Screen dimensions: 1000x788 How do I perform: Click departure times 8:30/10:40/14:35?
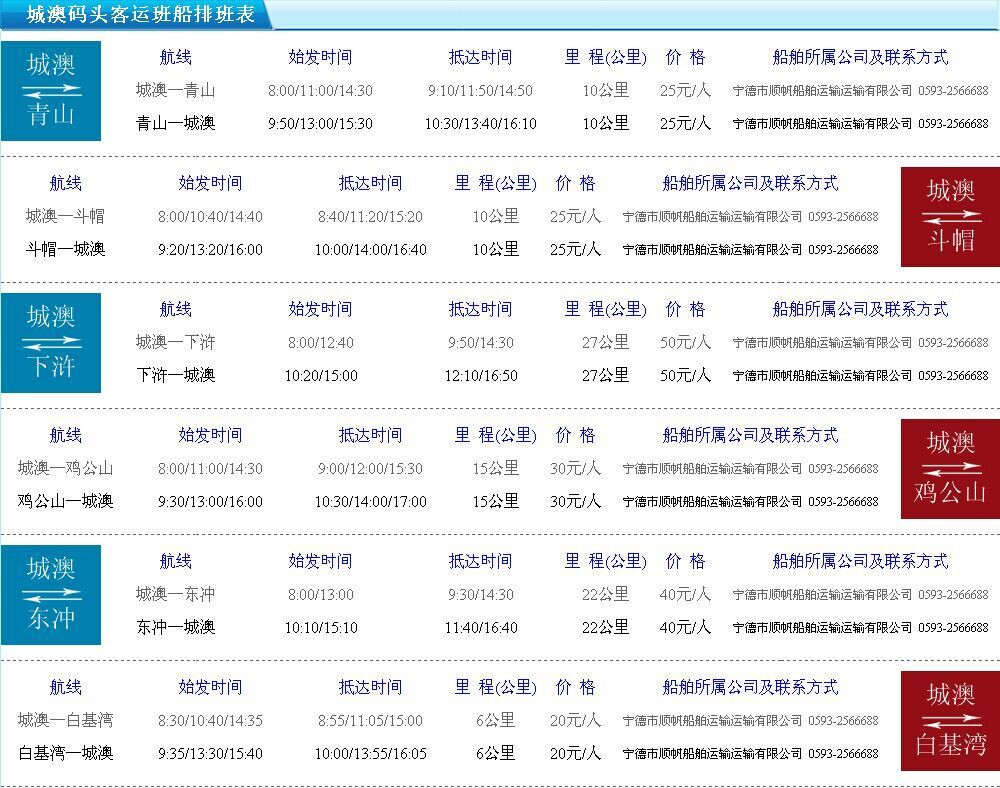(x=210, y=720)
